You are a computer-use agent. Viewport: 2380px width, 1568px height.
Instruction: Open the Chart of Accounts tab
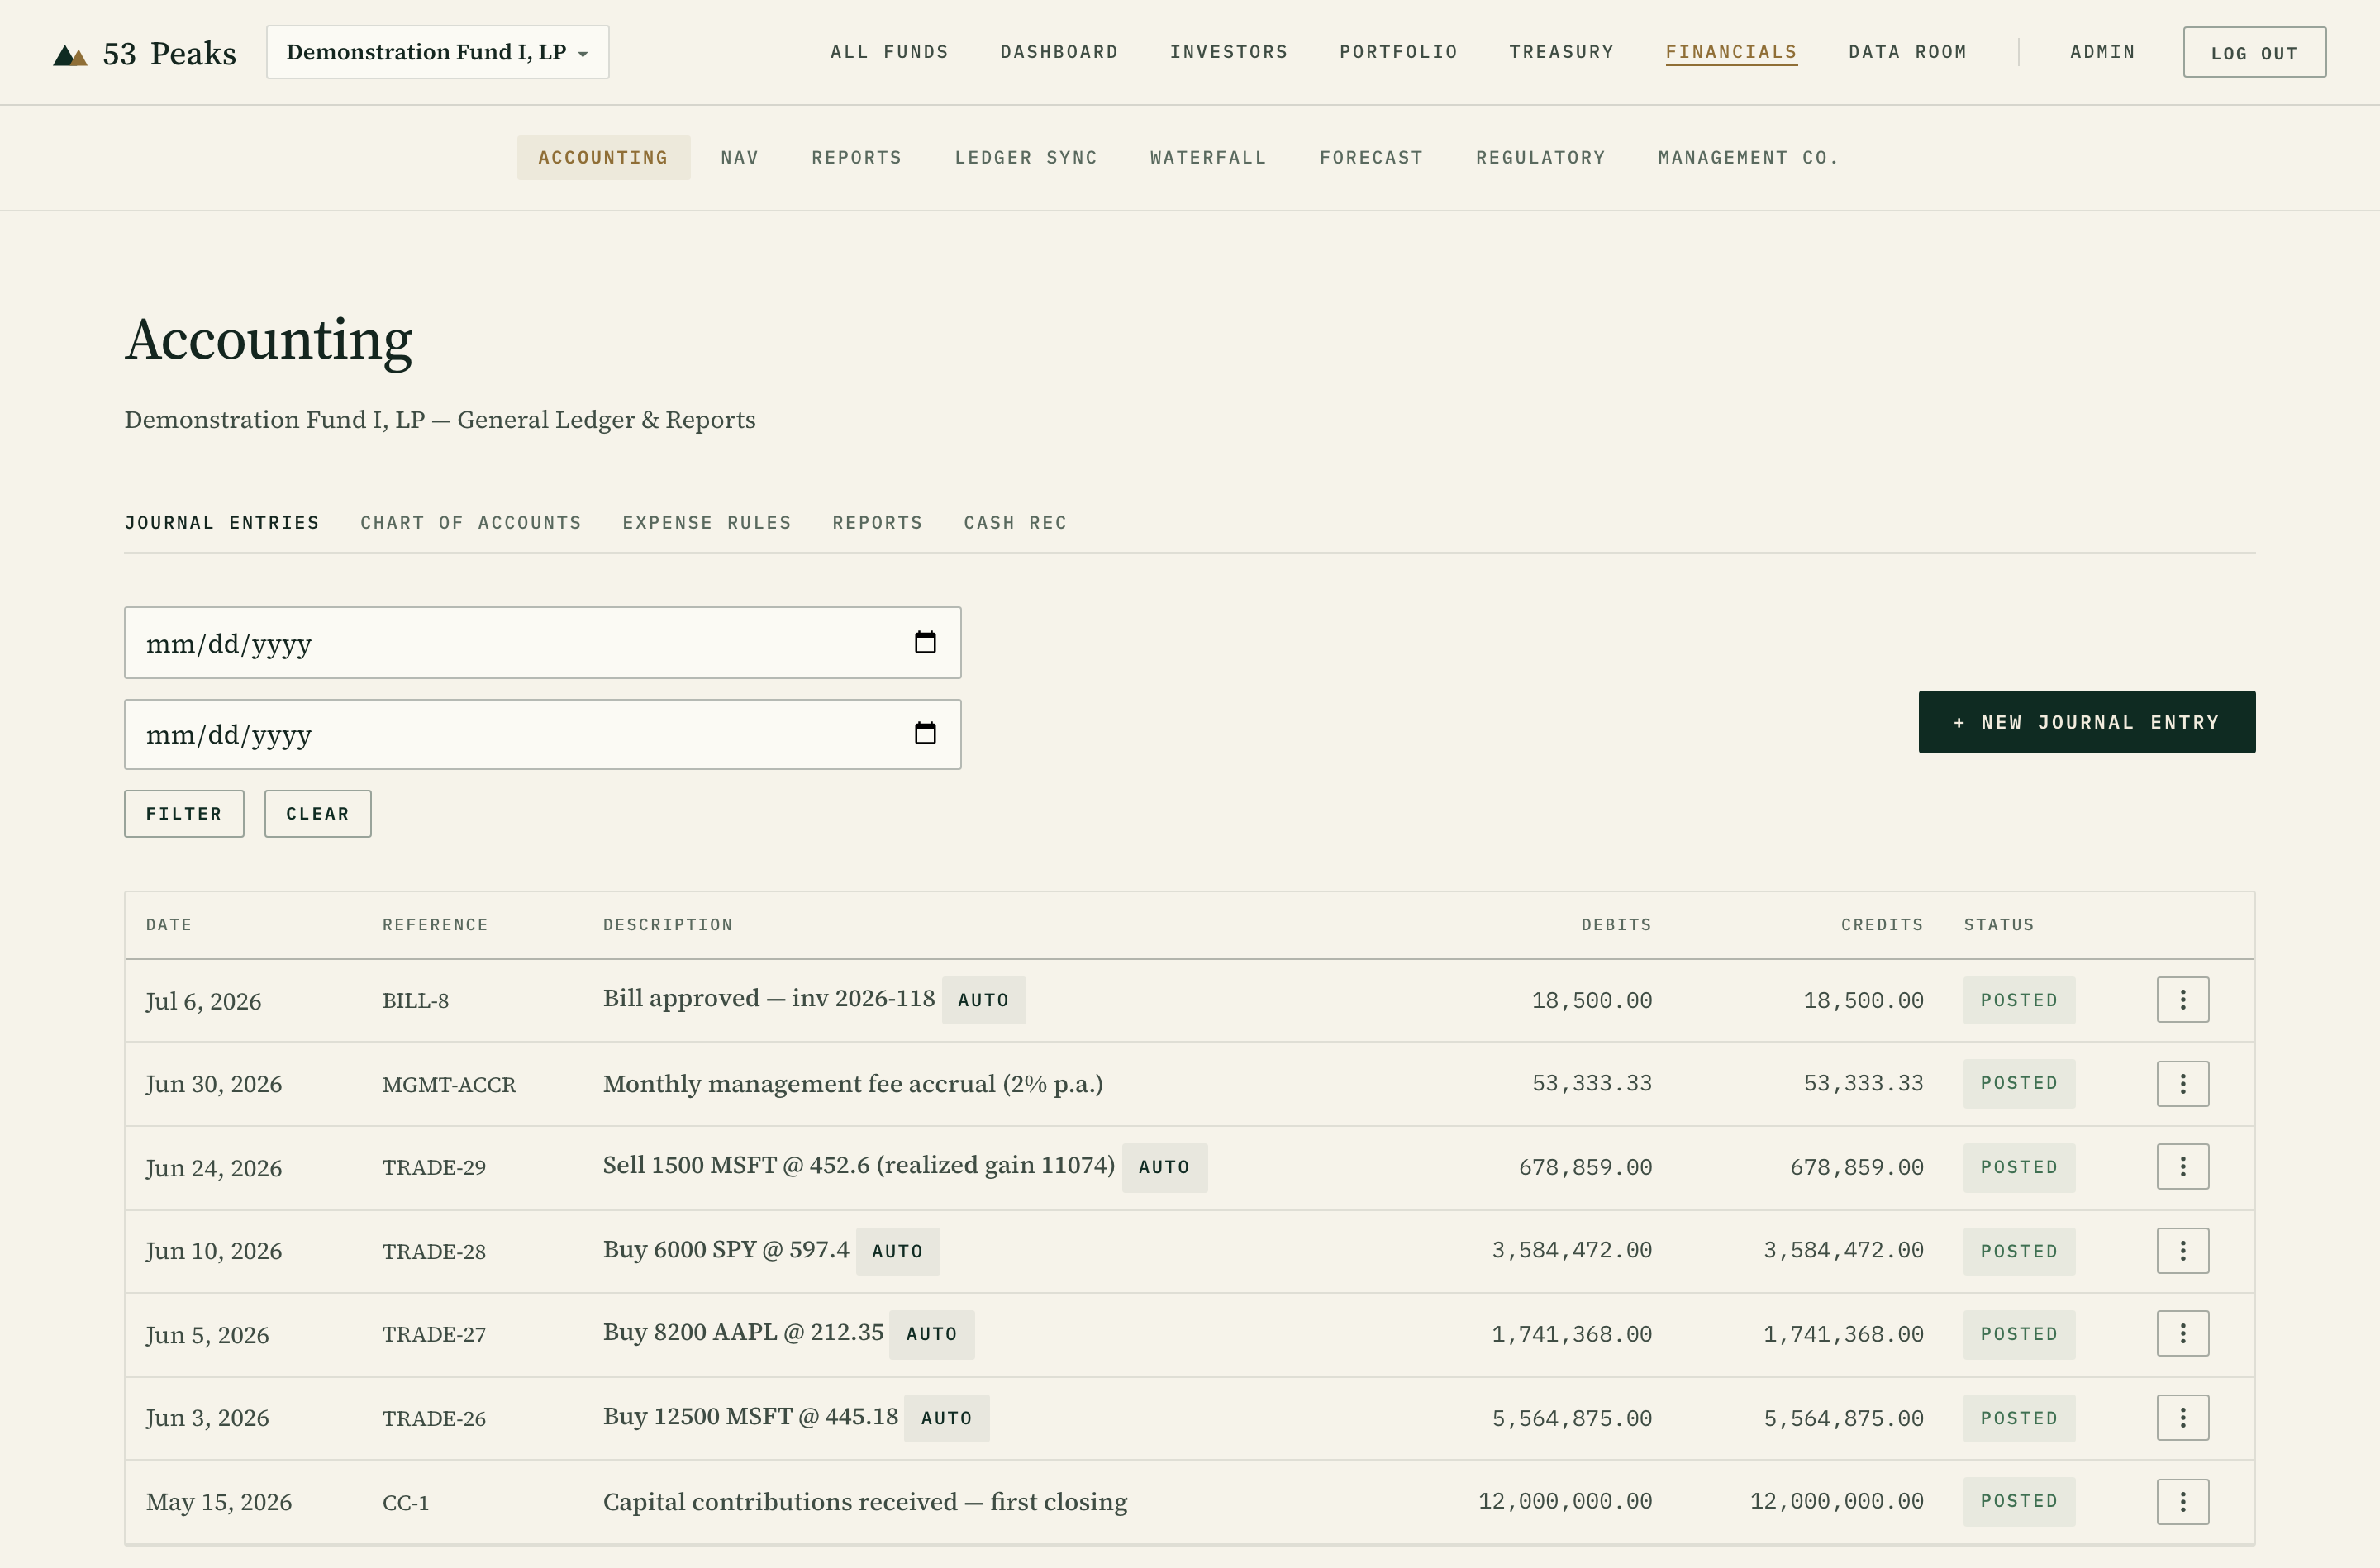click(471, 523)
